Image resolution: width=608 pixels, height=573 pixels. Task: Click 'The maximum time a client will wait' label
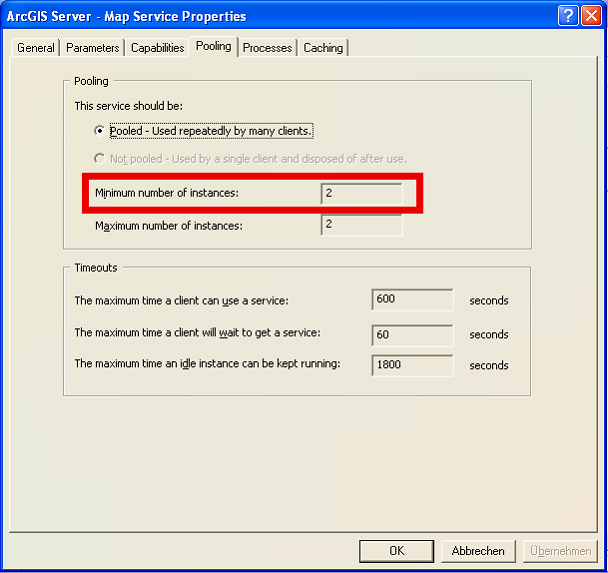pos(197,333)
